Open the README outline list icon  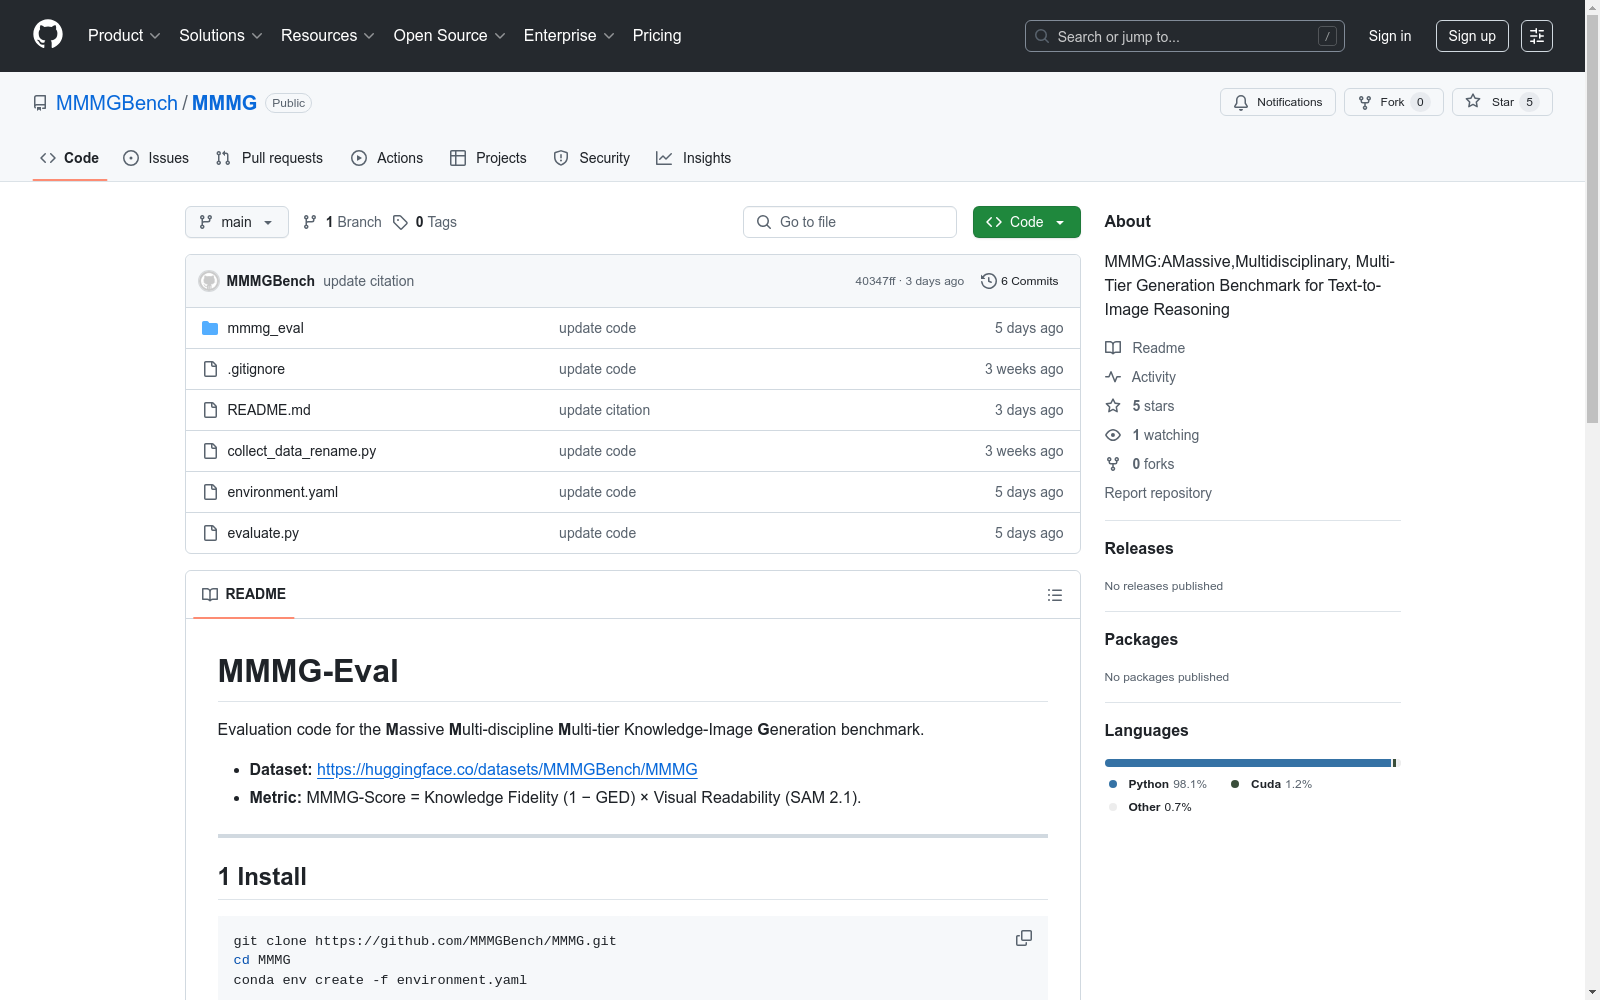(1055, 595)
